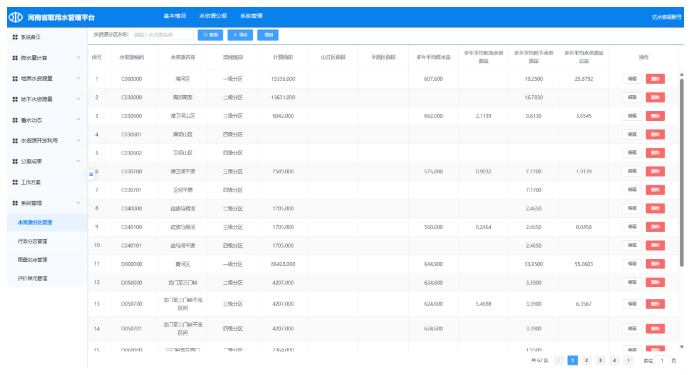Image resolution: width=693 pixels, height=375 pixels.
Task: Select 行政分区管理 in the sidebar submenu
Action: coord(32,241)
